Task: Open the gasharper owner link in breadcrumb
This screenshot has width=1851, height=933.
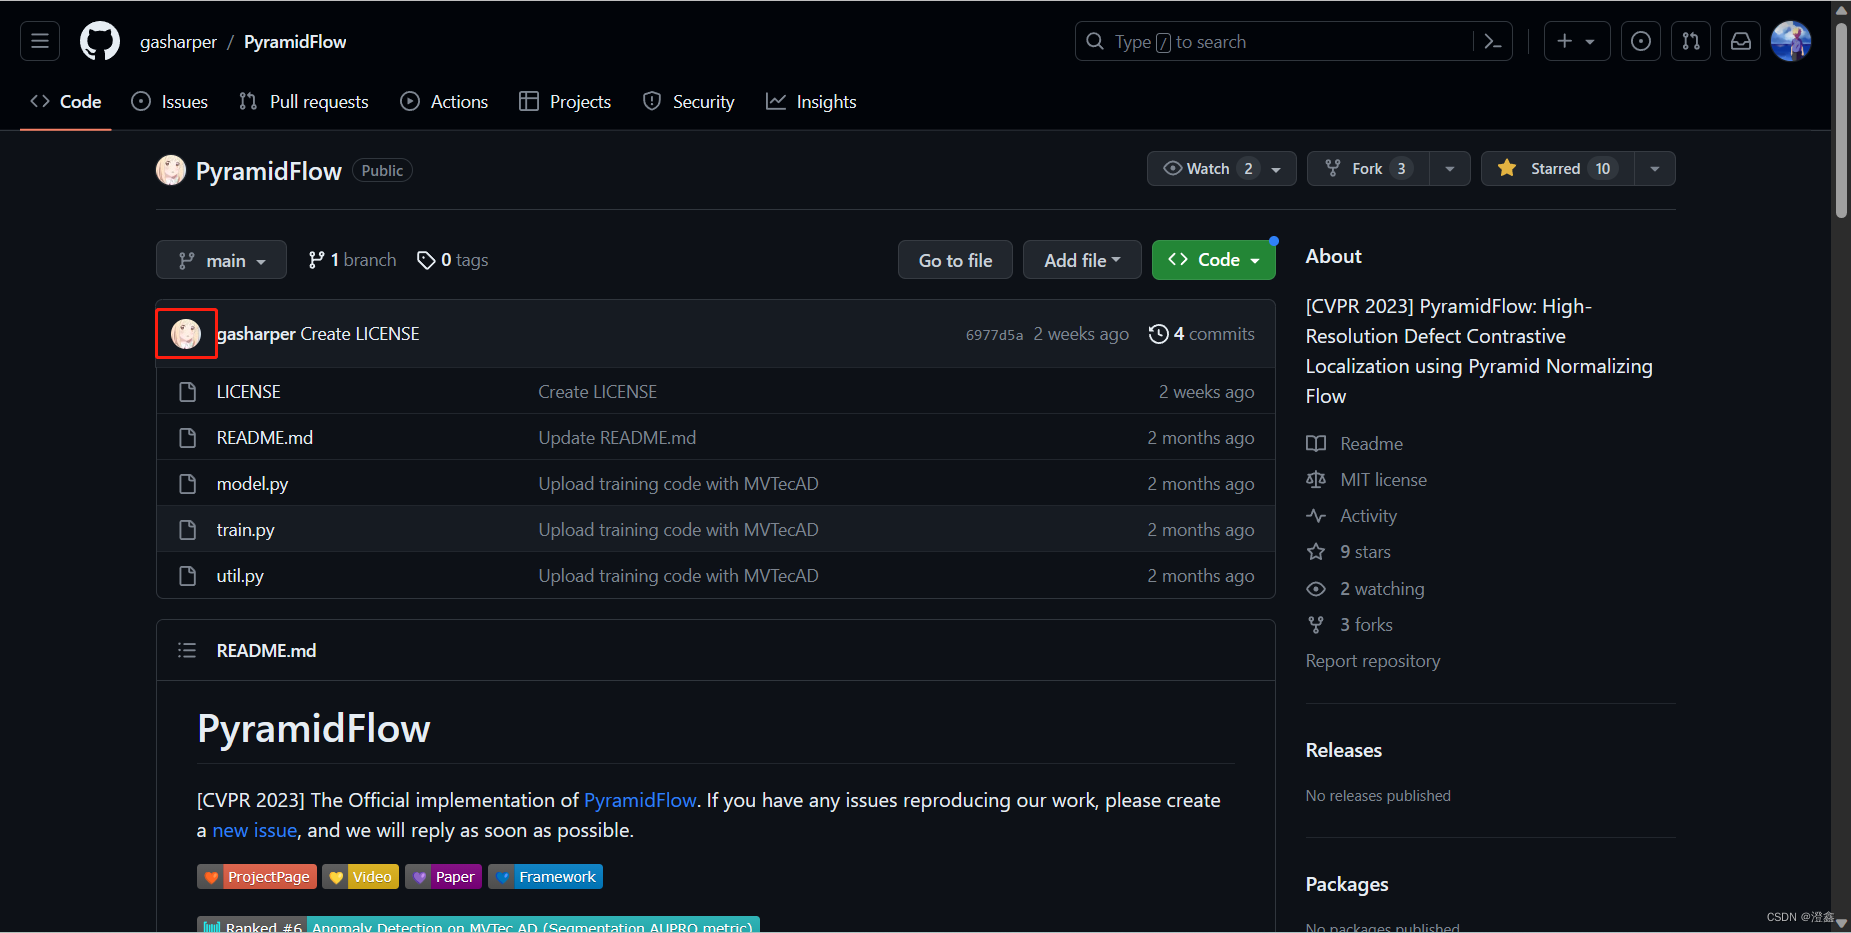Action: [x=178, y=42]
